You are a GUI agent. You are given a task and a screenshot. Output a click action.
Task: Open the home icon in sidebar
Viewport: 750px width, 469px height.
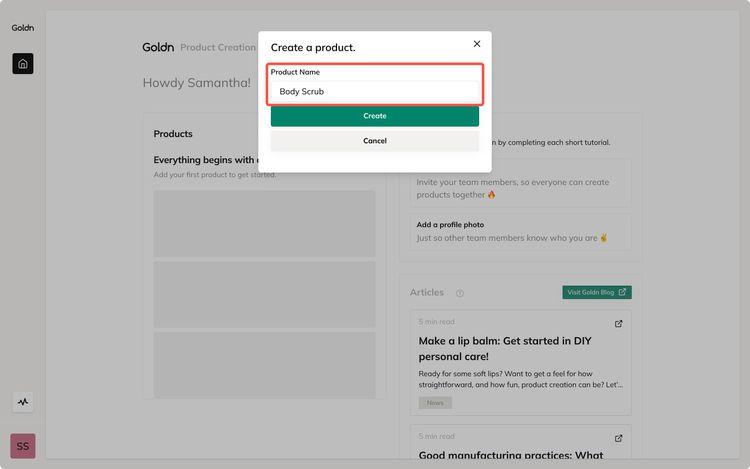(x=23, y=64)
